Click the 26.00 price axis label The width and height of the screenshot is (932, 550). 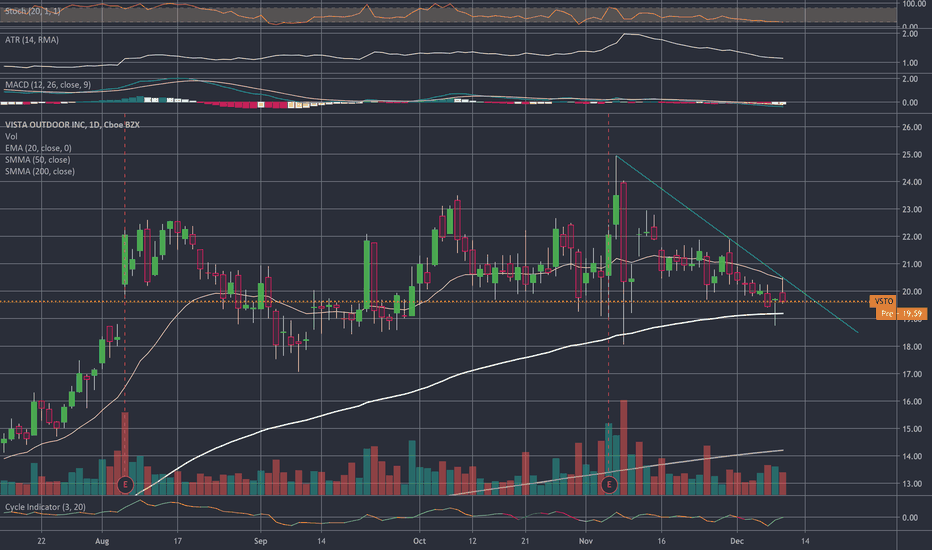(912, 127)
